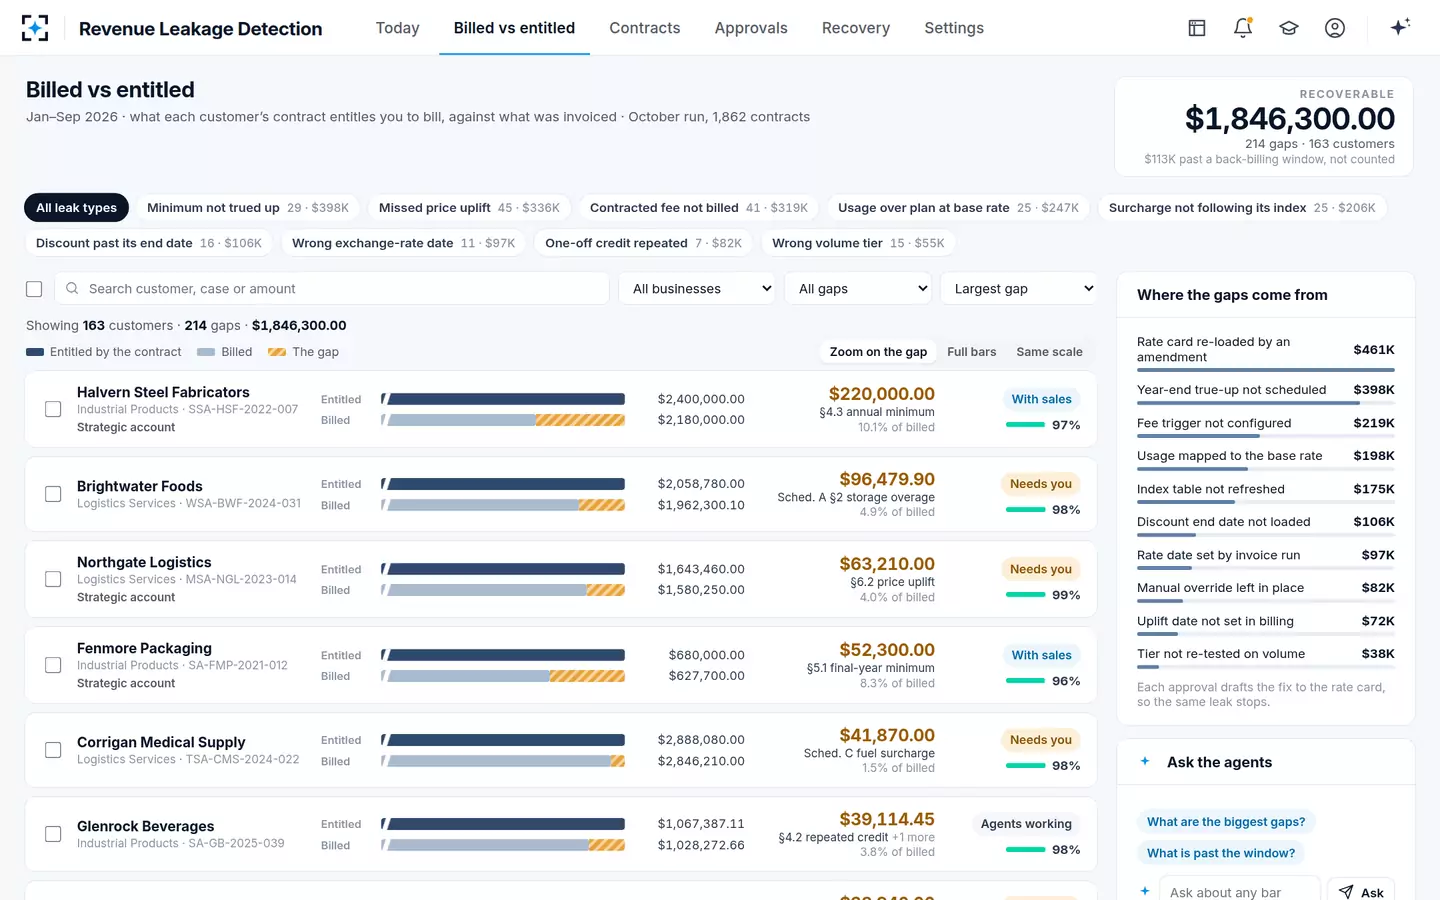The image size is (1440, 900).
Task: Click Glenrock Beverages Agents working badge
Action: [1026, 824]
